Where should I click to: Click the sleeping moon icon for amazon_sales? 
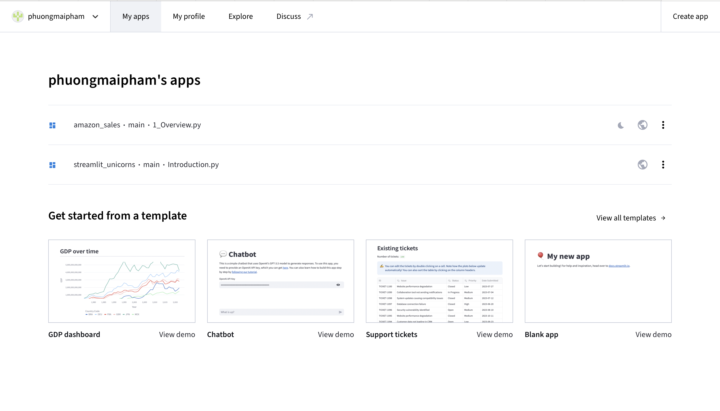point(621,125)
